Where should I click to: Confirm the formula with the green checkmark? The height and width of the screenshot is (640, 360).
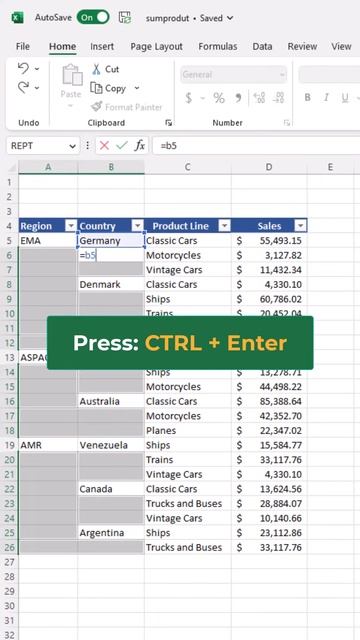pyautogui.click(x=122, y=146)
